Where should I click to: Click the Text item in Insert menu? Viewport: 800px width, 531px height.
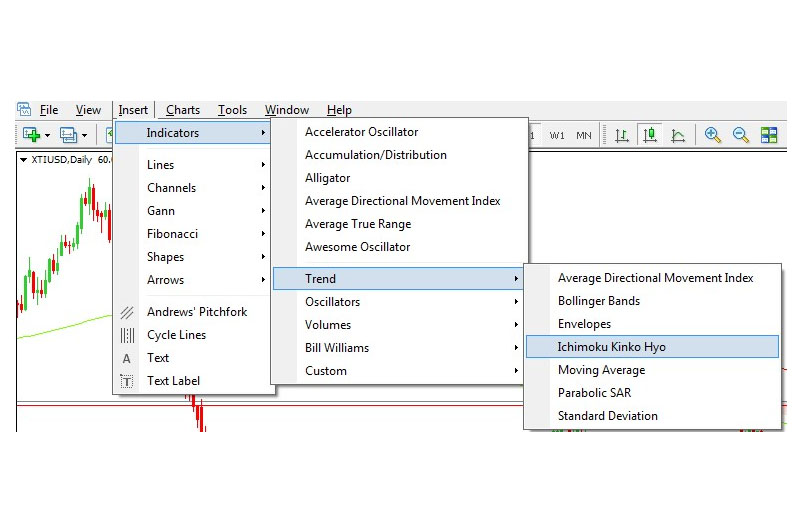coord(193,358)
